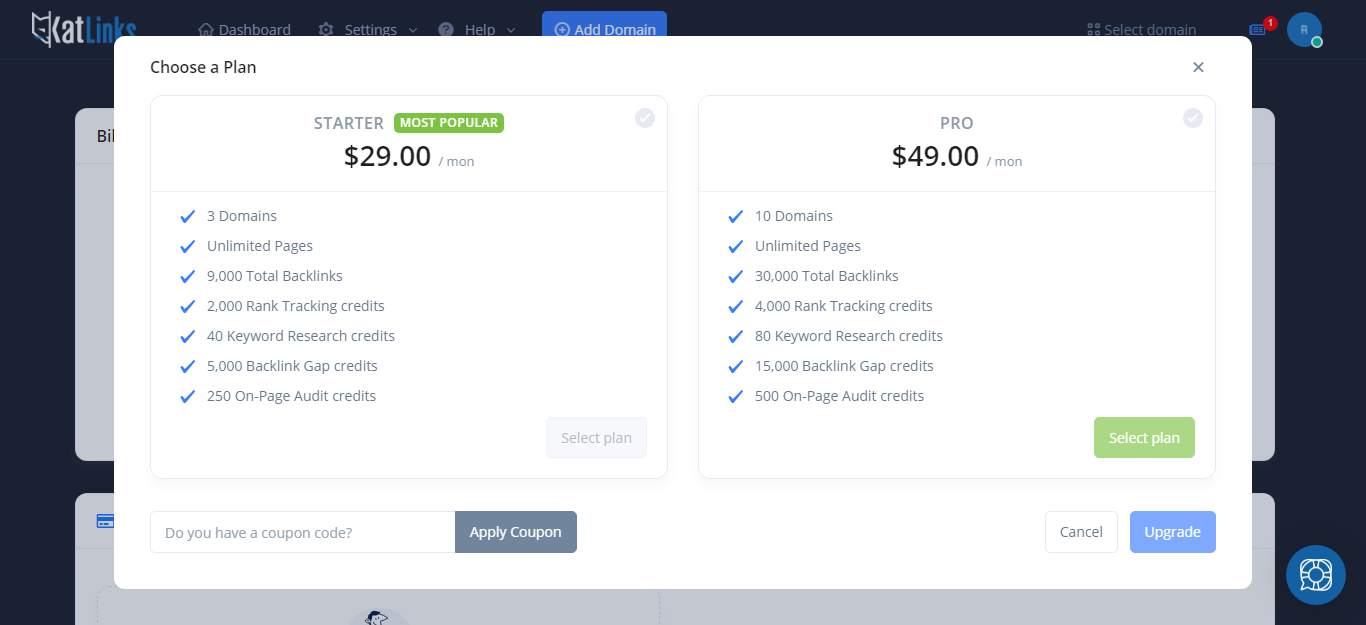
Task: Click the credit card icon behind the dialog
Action: coord(104,521)
